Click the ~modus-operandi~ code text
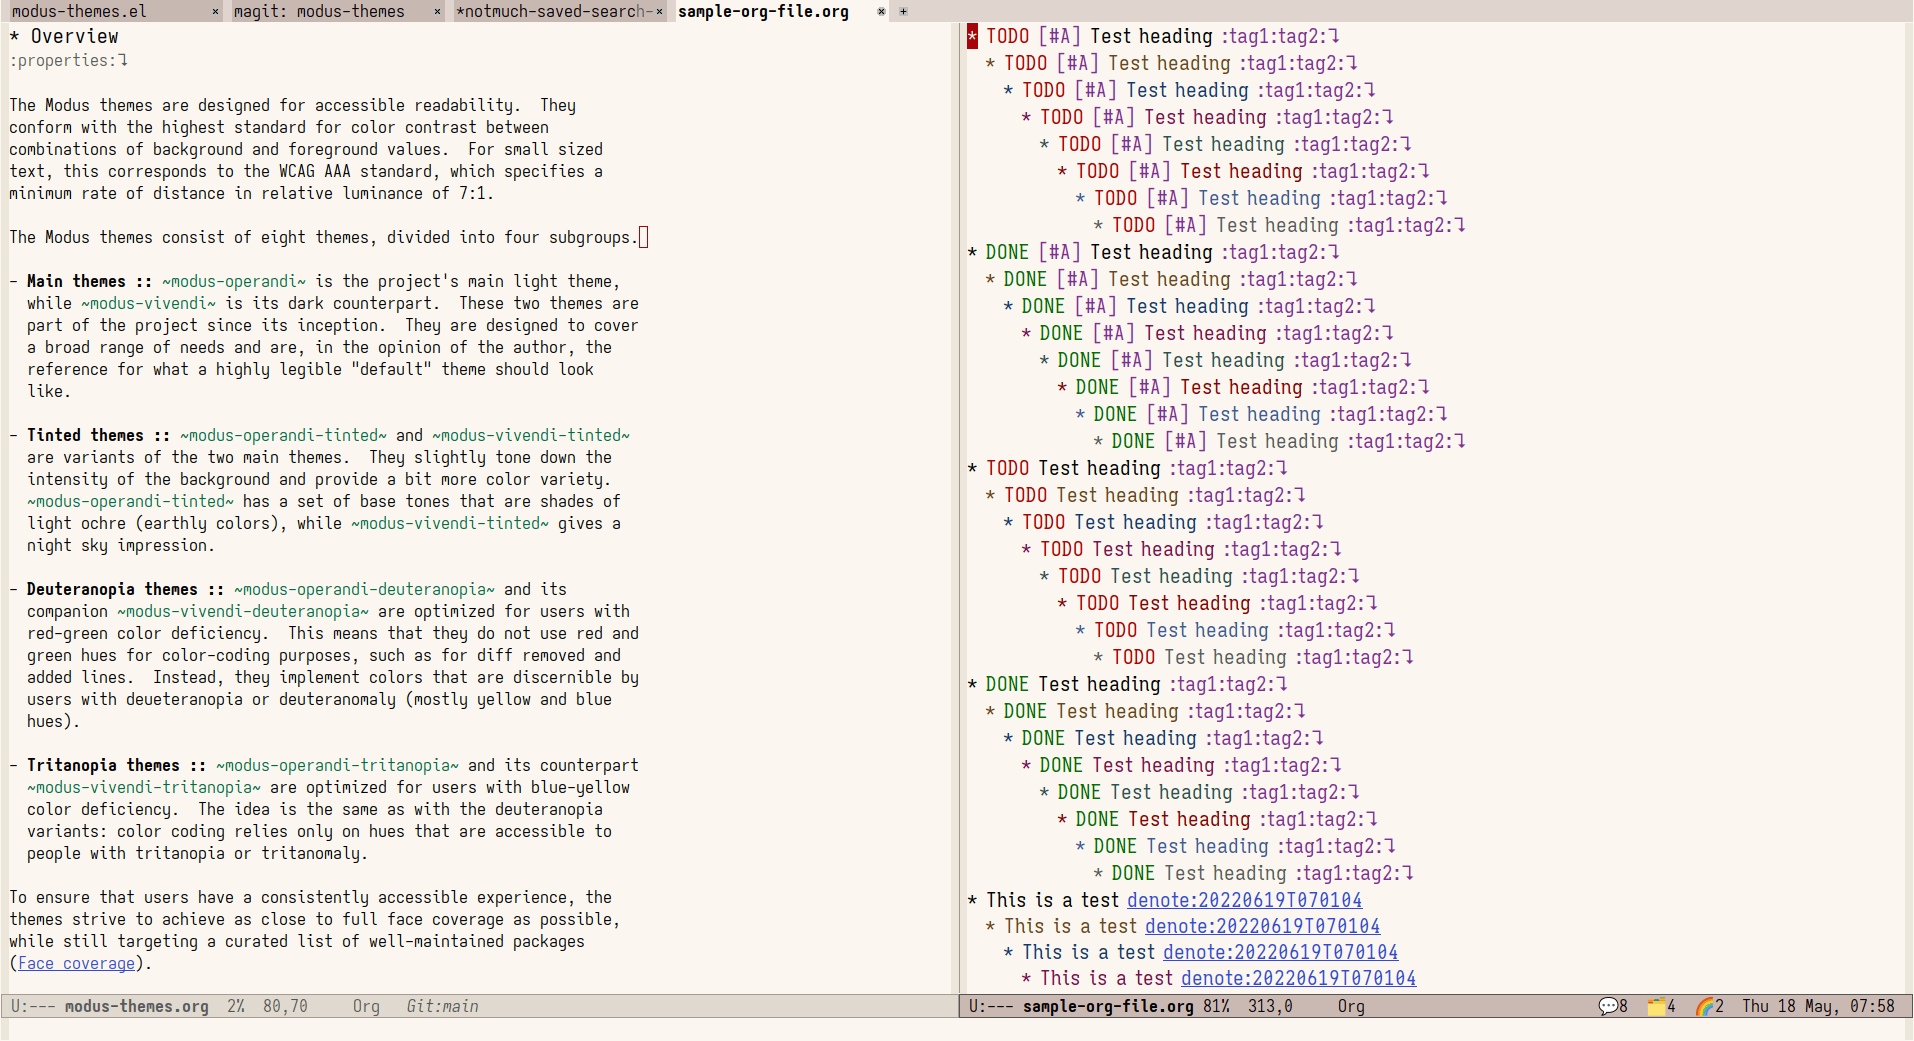The width and height of the screenshot is (1914, 1041). 234,282
